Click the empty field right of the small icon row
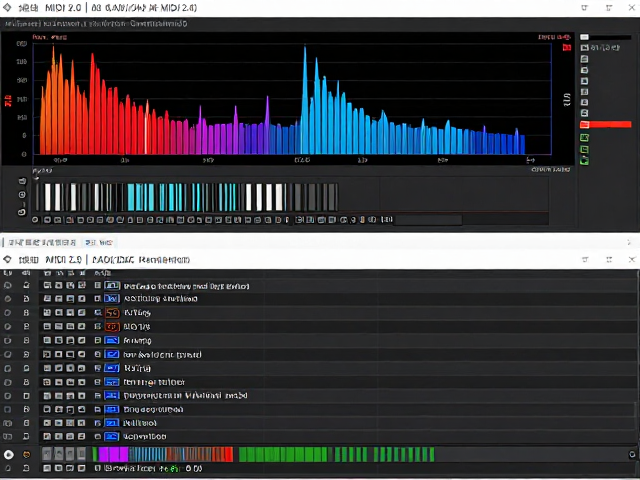Image resolution: width=640 pixels, height=480 pixels. [428, 220]
